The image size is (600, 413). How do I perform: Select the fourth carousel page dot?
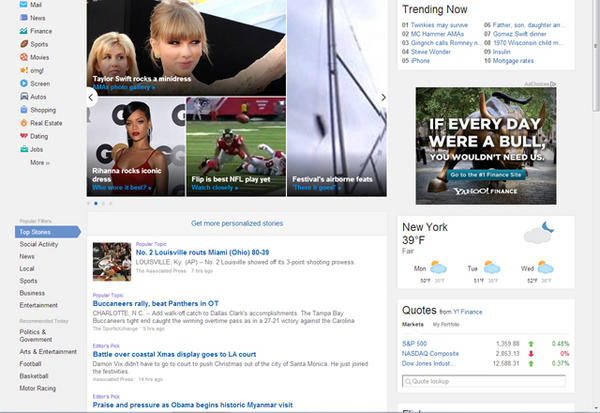point(111,204)
